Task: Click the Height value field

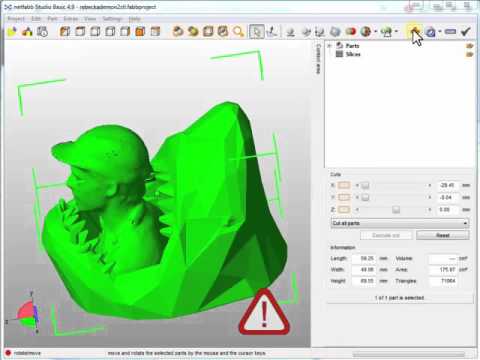Action: 364,281
